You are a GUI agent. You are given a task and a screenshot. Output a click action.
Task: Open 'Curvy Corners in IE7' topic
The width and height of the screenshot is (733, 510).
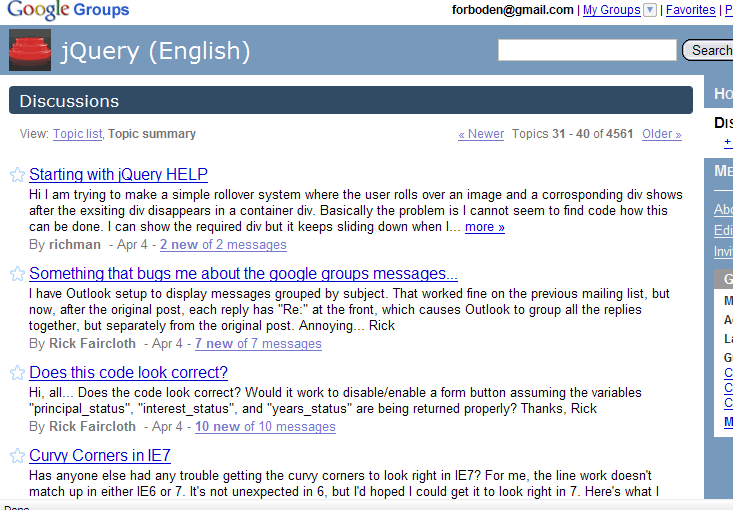[100, 455]
